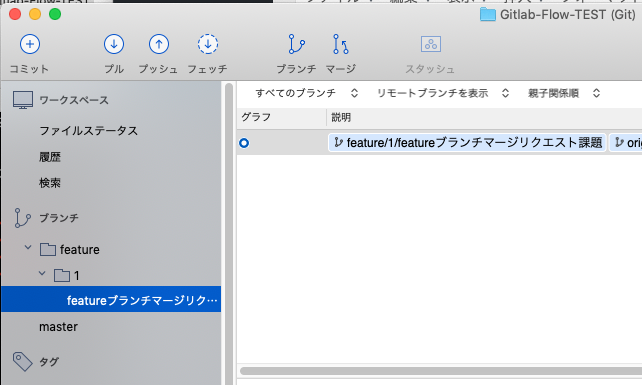The width and height of the screenshot is (642, 385).
Task: Click the Merge (マージ) toolbar icon
Action: pyautogui.click(x=341, y=44)
